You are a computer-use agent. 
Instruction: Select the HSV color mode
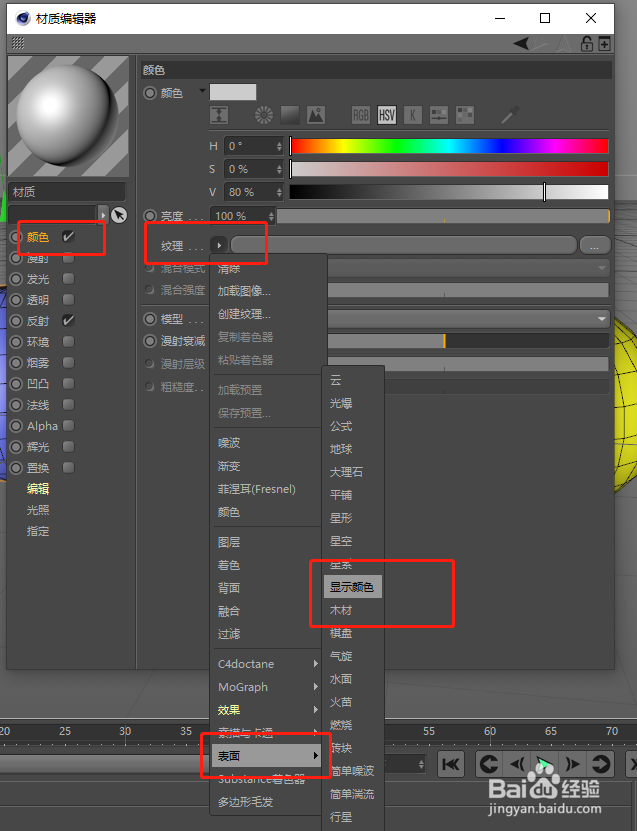tap(387, 115)
